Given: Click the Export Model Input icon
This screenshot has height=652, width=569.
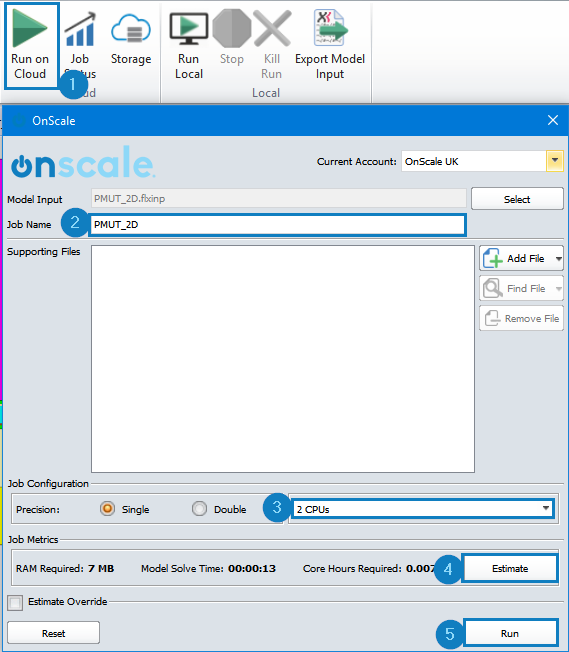Looking at the screenshot, I should pyautogui.click(x=330, y=27).
